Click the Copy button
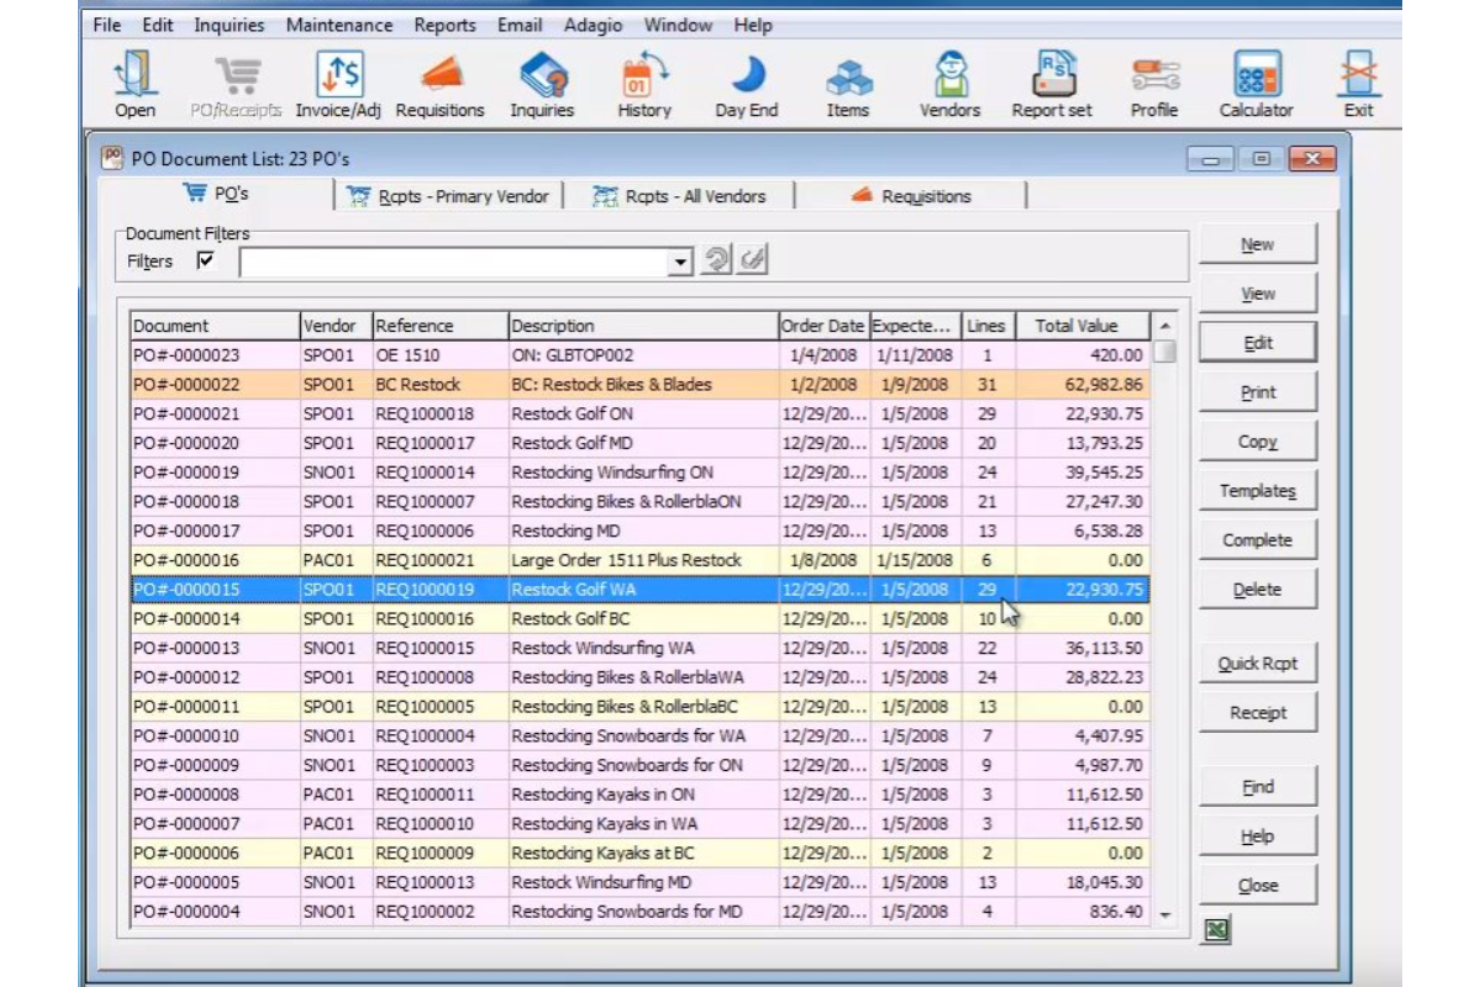This screenshot has height=987, width=1480. click(x=1257, y=441)
